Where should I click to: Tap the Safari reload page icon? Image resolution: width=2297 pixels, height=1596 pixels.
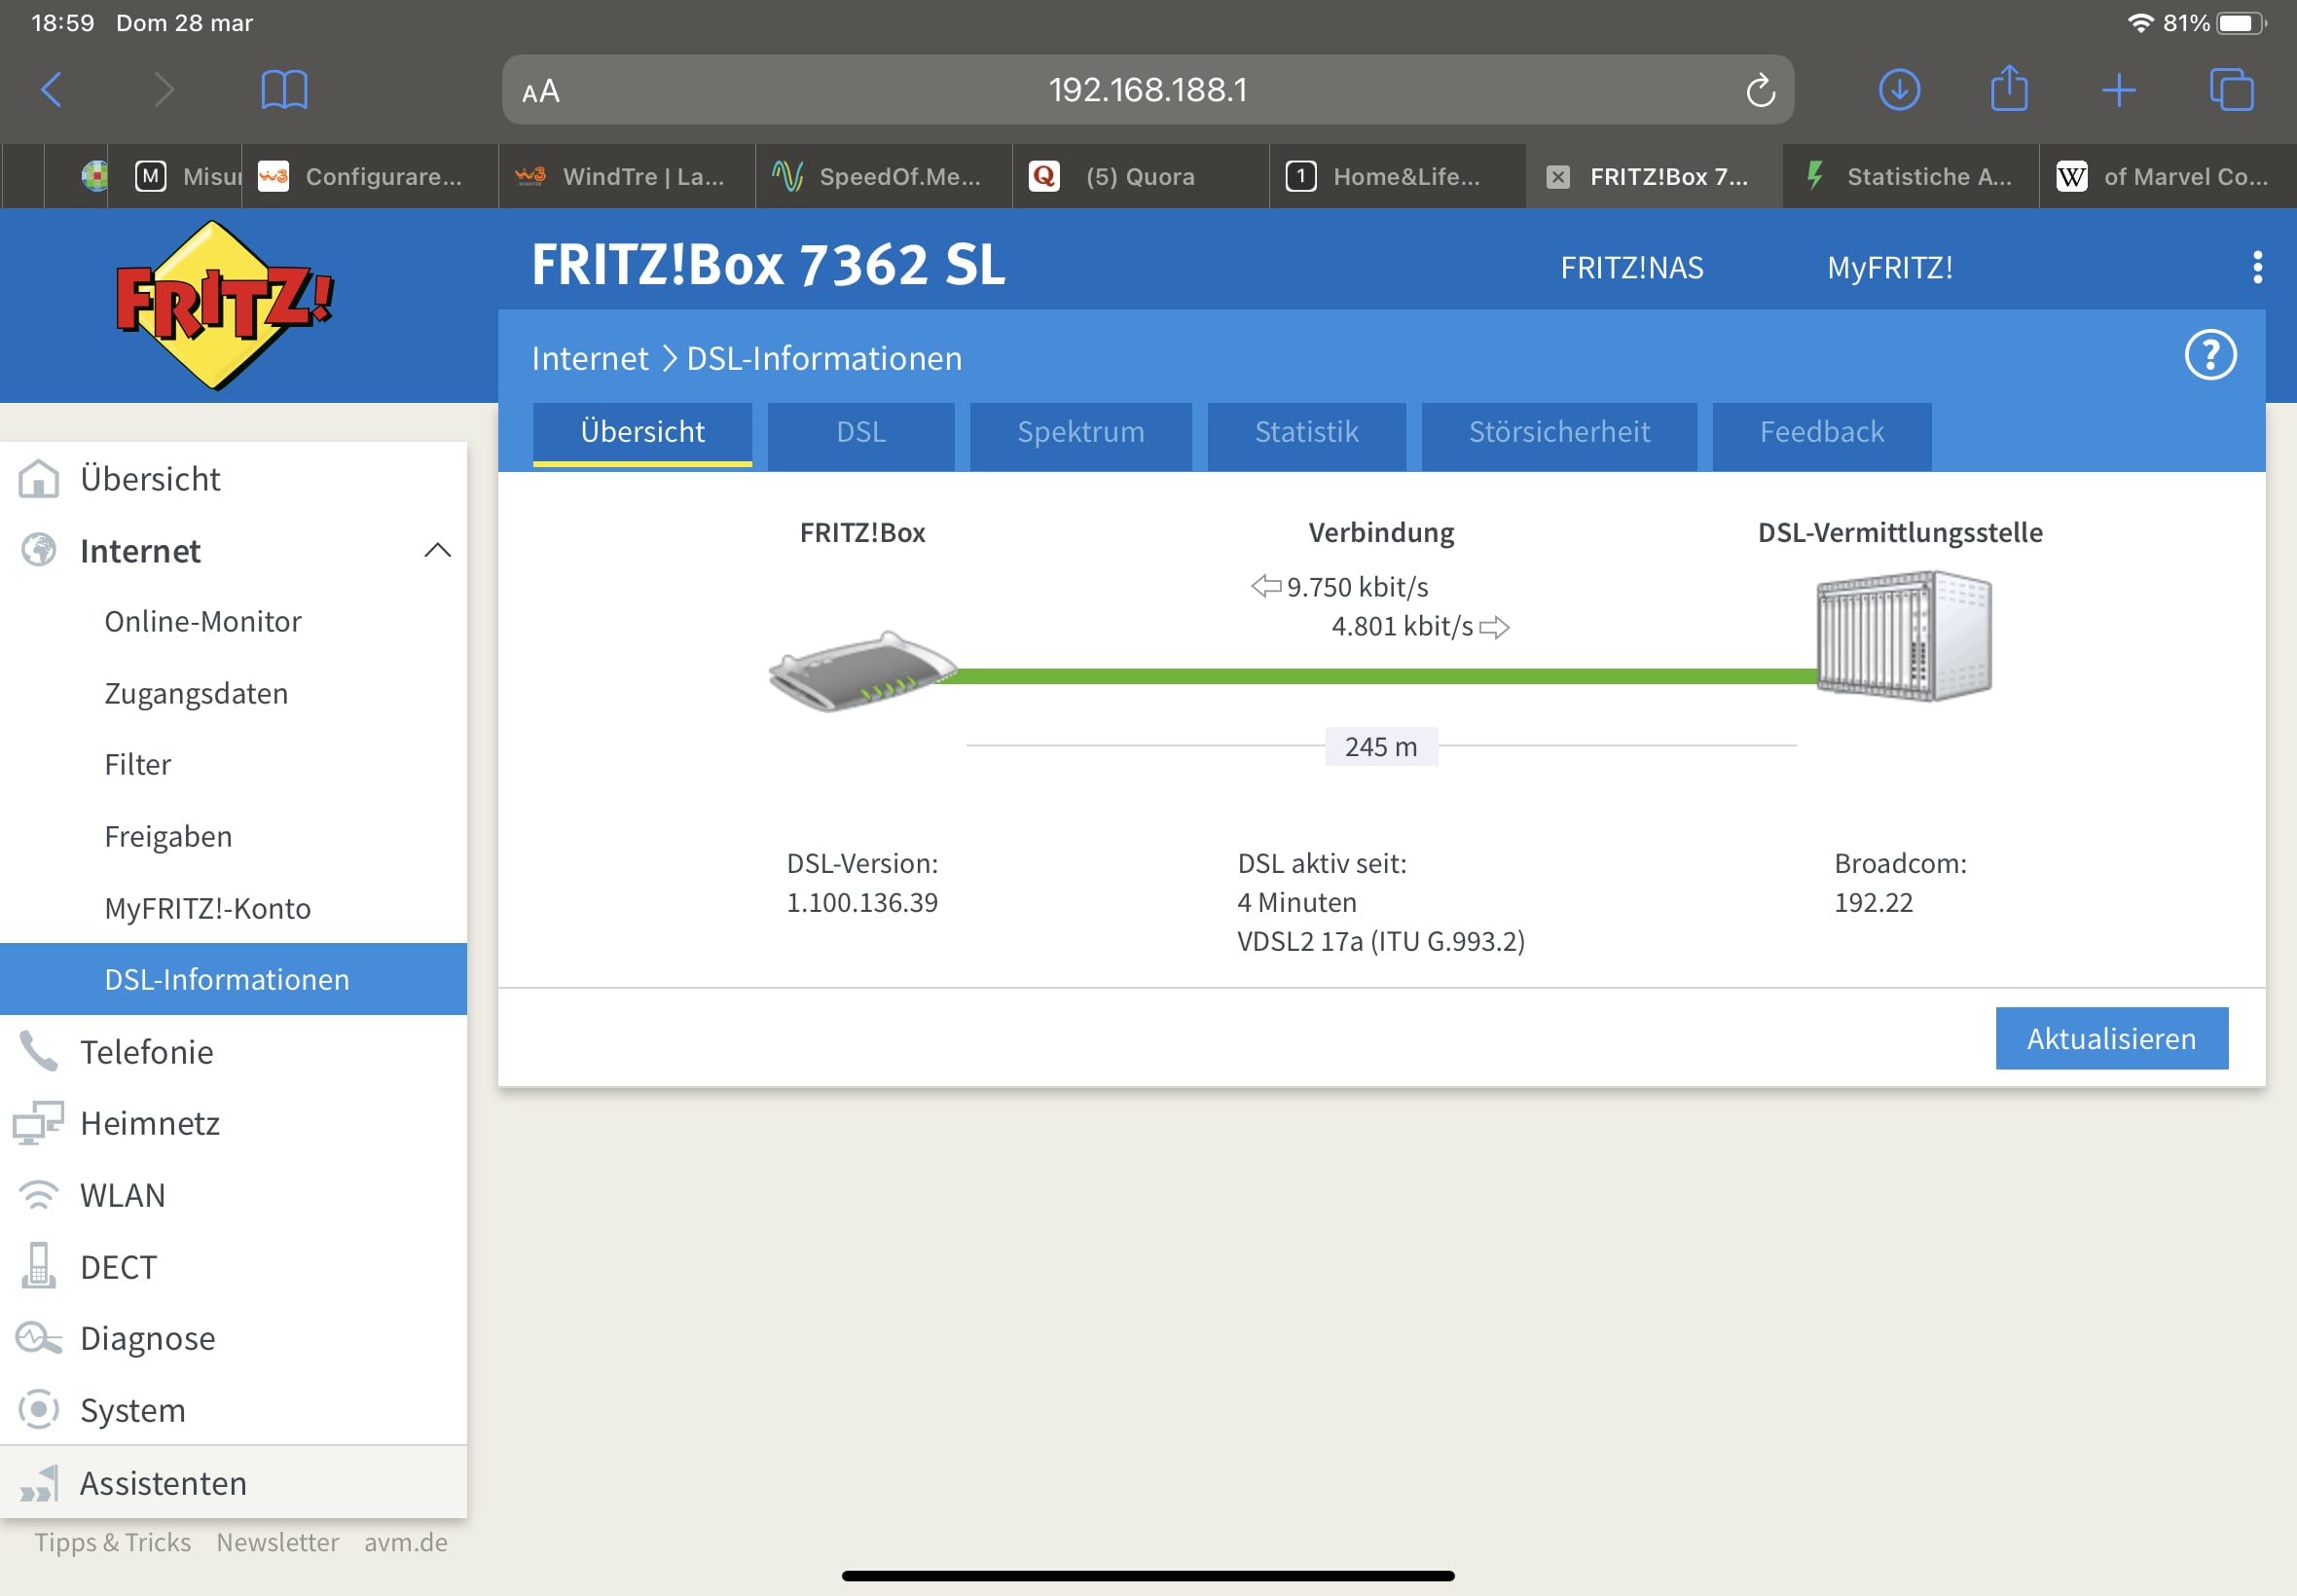[x=1759, y=91]
